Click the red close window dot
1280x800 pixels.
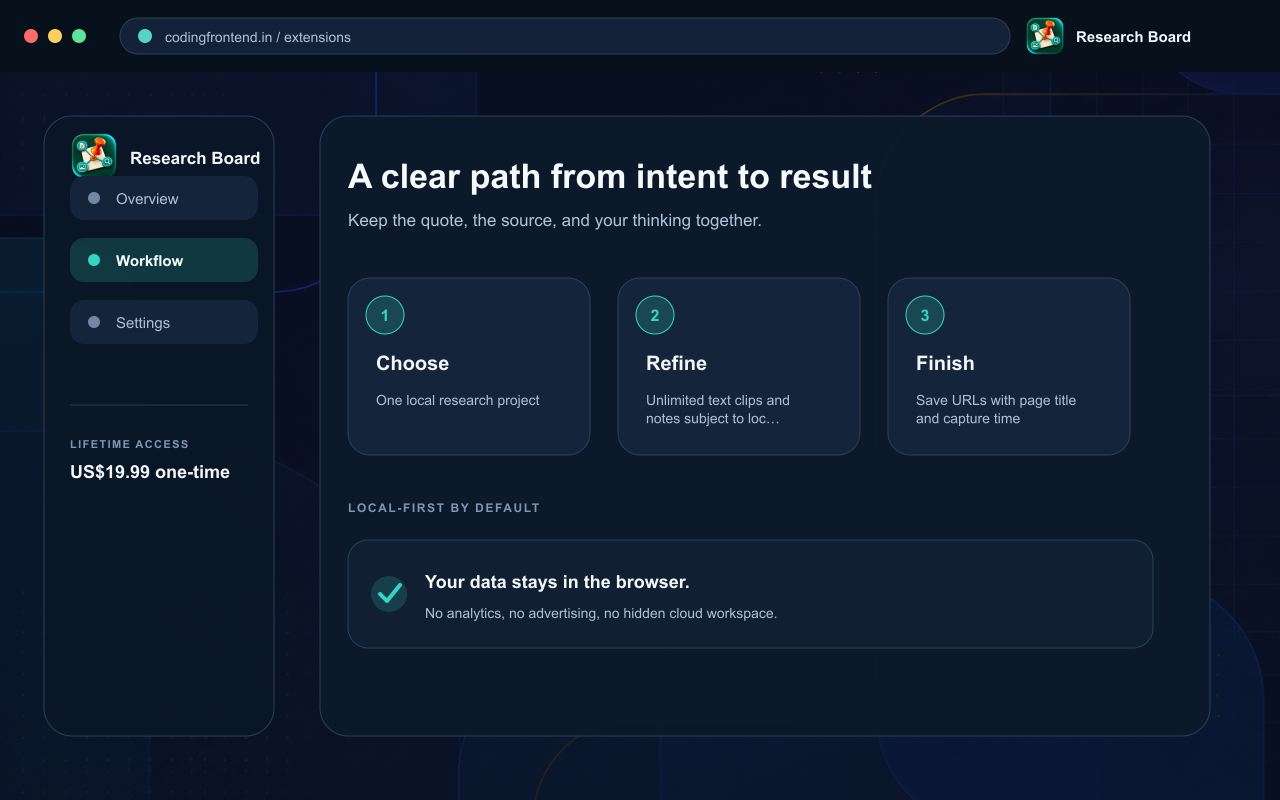31,36
